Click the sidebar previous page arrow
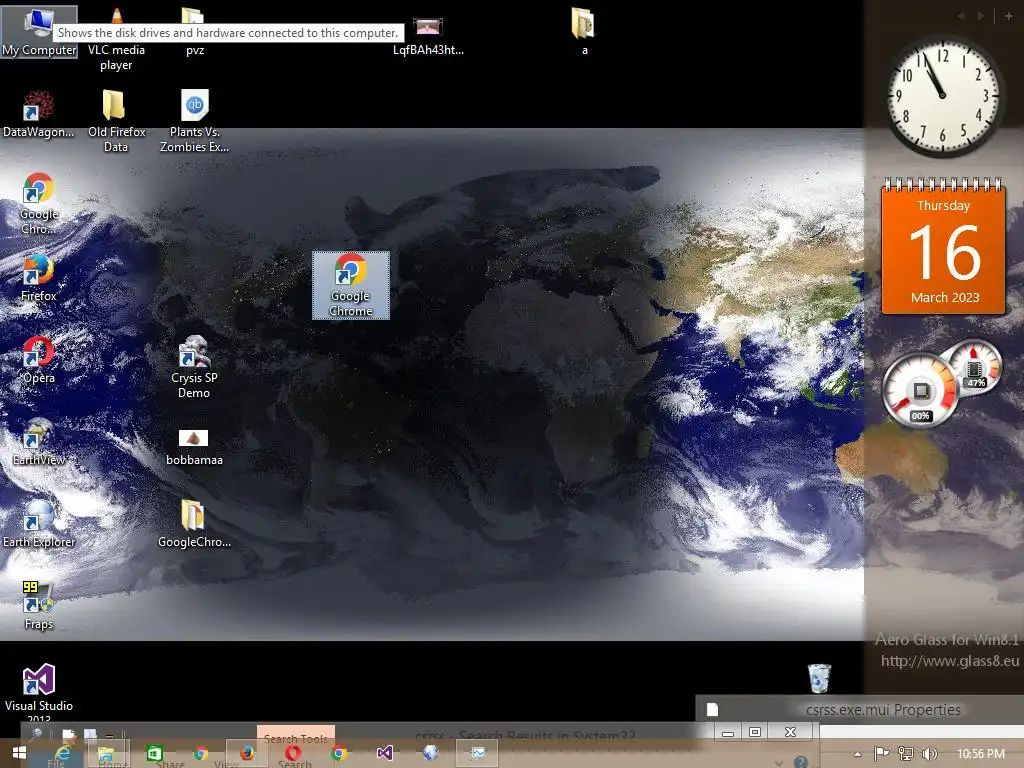 click(x=962, y=16)
